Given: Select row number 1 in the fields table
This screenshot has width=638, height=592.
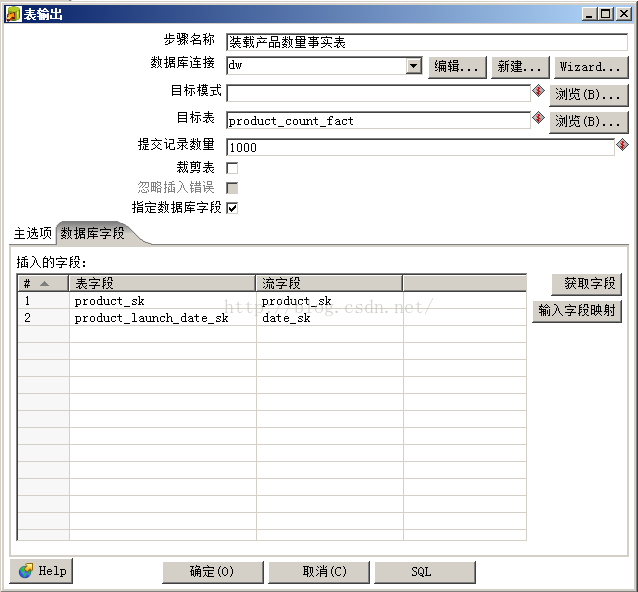Looking at the screenshot, I should pos(44,301).
